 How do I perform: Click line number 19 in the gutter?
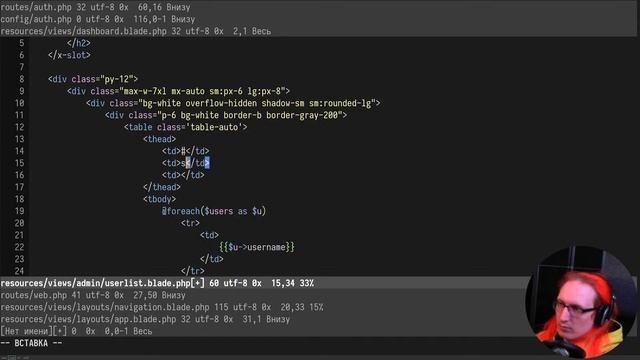[x=19, y=211]
